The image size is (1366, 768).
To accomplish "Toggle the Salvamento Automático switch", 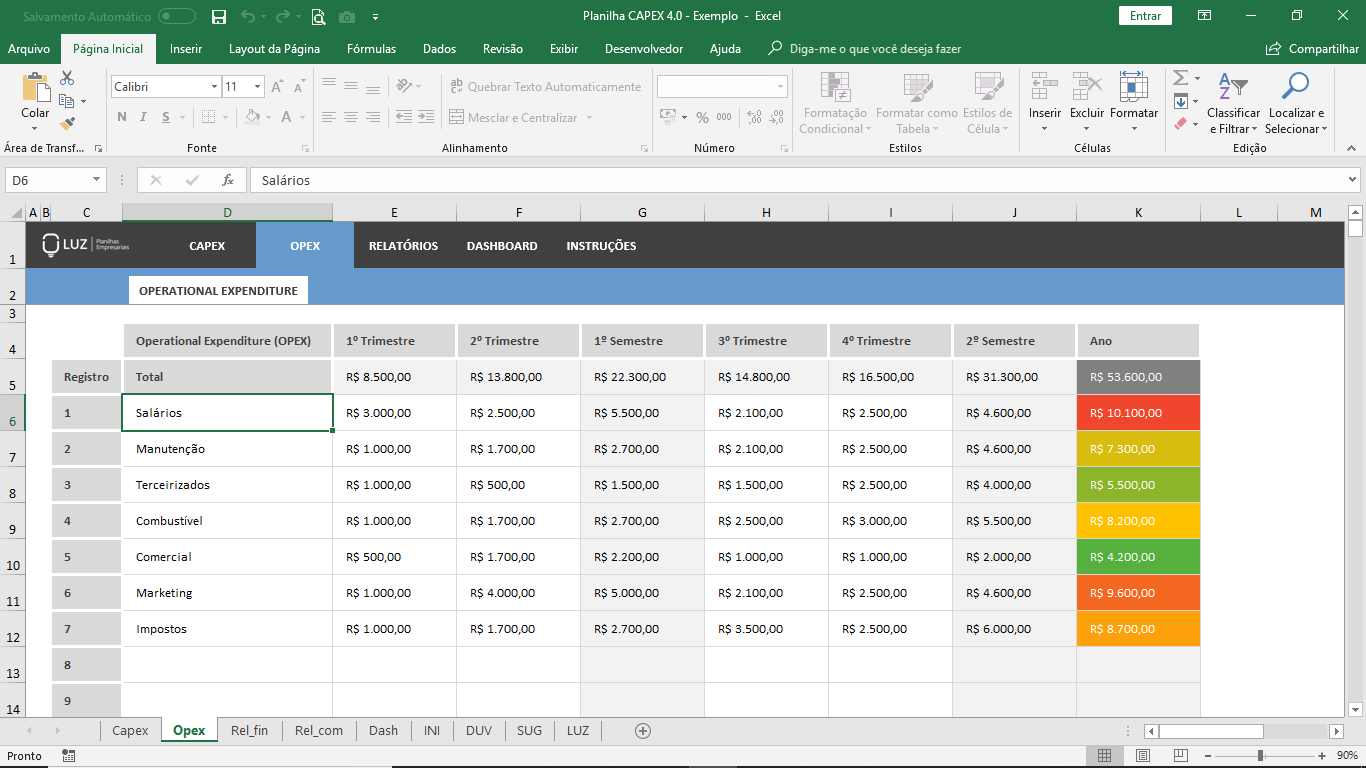I will pyautogui.click(x=177, y=16).
